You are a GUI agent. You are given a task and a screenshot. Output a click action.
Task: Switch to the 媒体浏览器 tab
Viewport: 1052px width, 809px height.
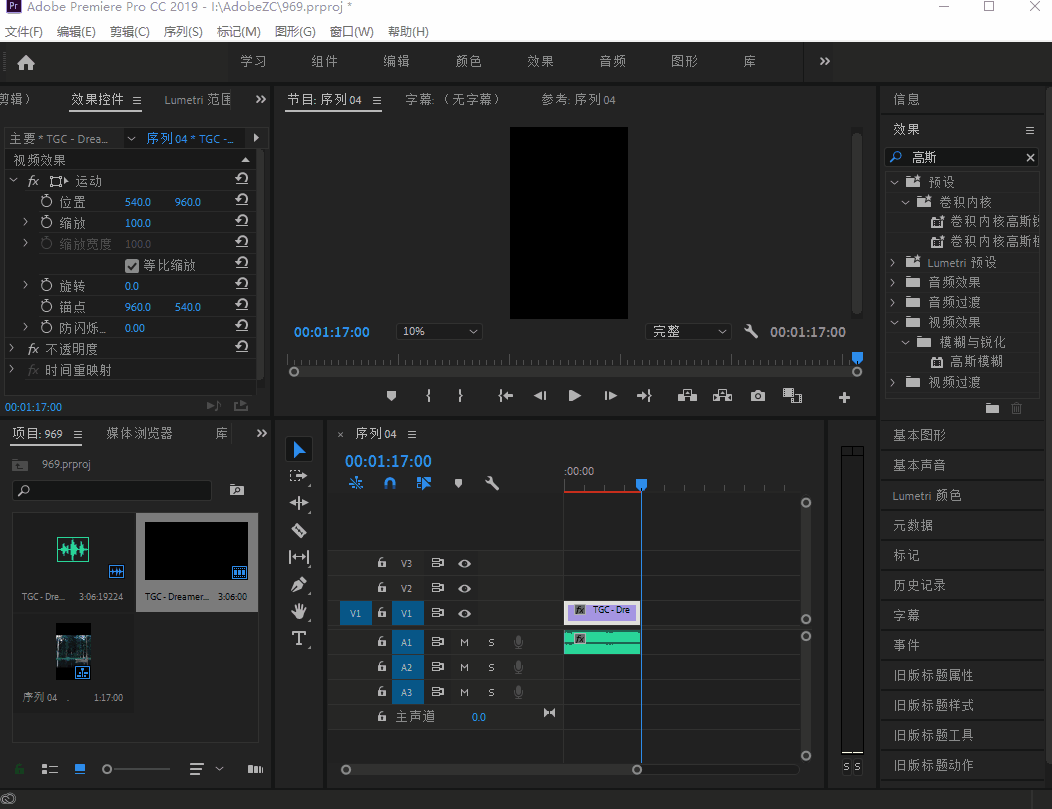click(139, 433)
